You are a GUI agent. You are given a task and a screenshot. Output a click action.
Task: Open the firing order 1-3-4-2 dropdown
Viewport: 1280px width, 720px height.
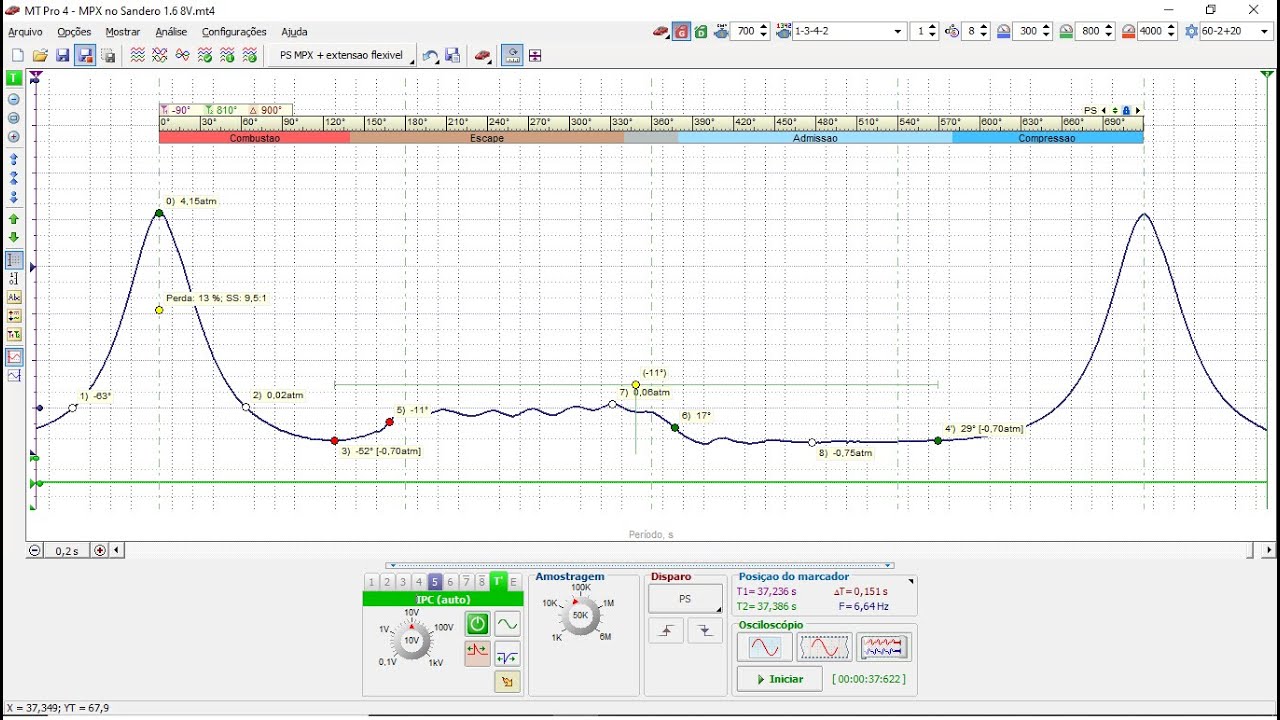tap(898, 32)
